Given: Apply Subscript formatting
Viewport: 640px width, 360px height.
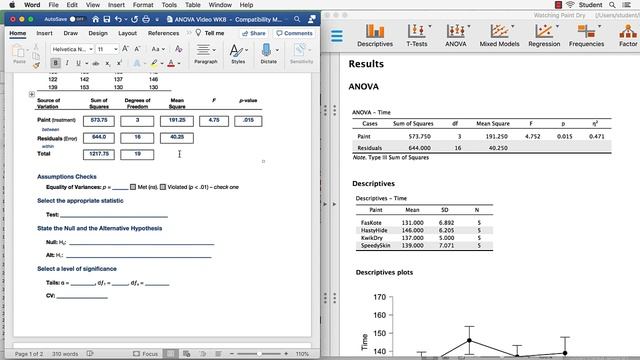Looking at the screenshot, I should tap(108, 63).
